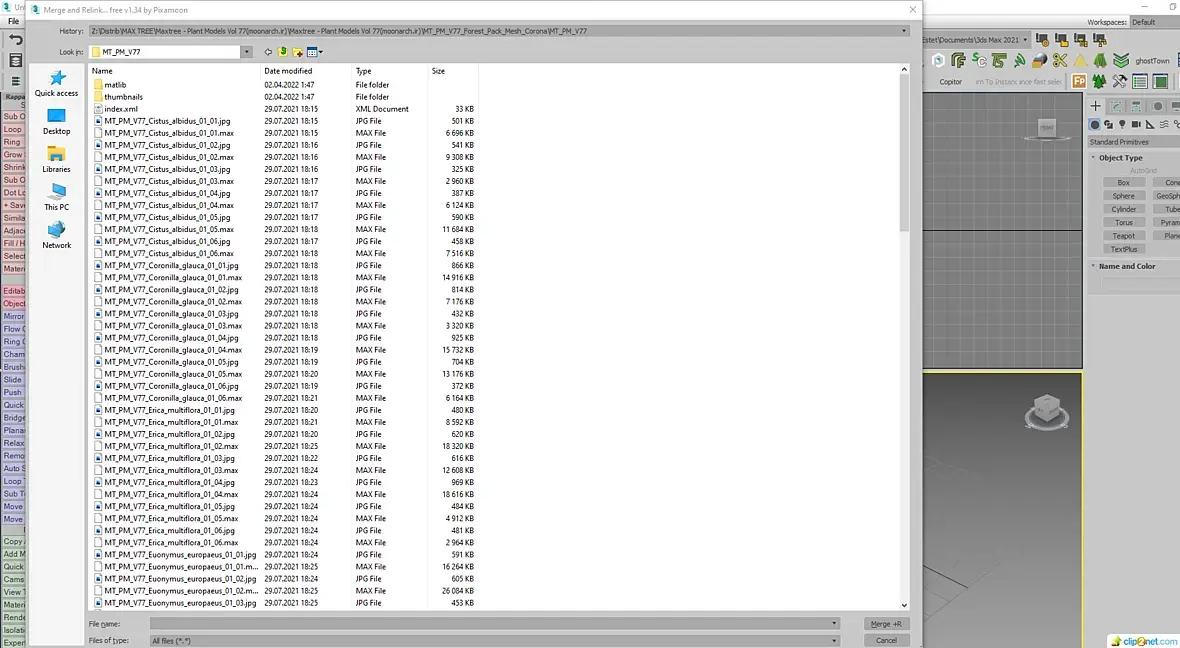Viewport: 1180px width, 648px height.
Task: Open the layers stack icon in 3ds Max
Action: 16,60
